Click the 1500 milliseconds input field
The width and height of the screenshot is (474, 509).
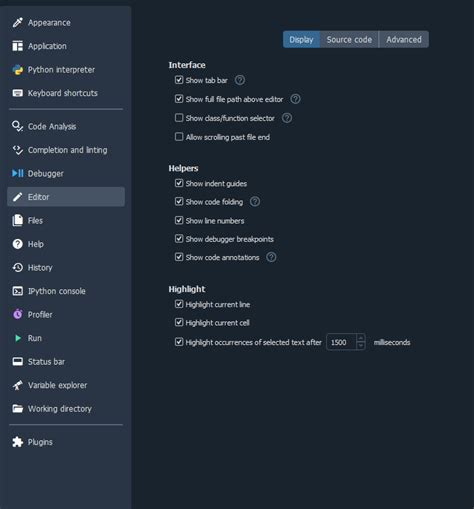click(342, 342)
